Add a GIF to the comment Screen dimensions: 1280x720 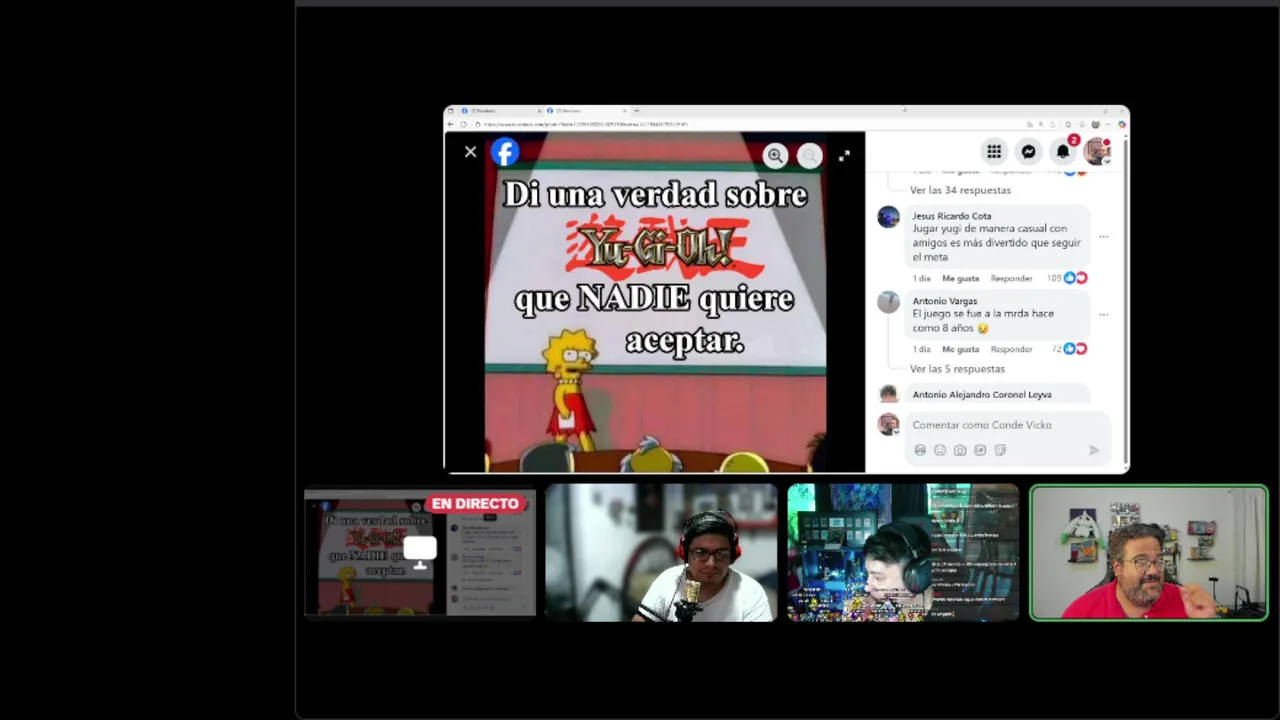(980, 450)
